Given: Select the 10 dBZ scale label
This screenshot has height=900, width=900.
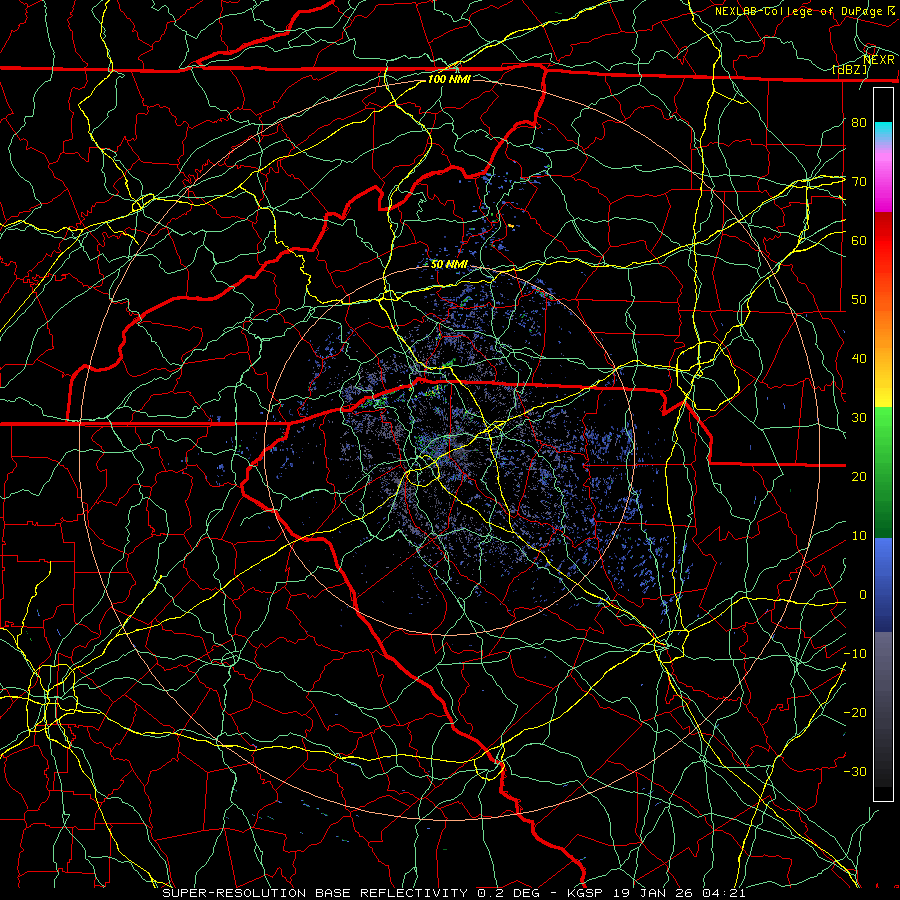Looking at the screenshot, I should (x=859, y=536).
